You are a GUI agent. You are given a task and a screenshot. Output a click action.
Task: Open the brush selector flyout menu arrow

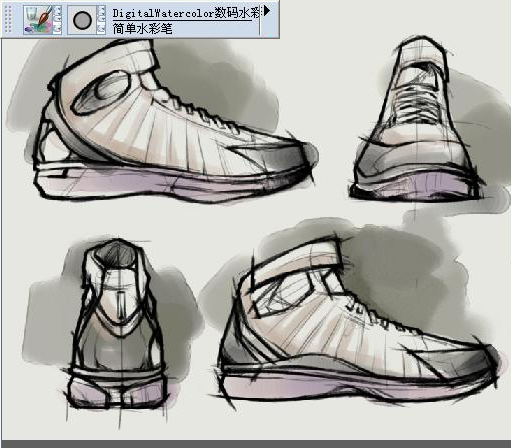(267, 11)
